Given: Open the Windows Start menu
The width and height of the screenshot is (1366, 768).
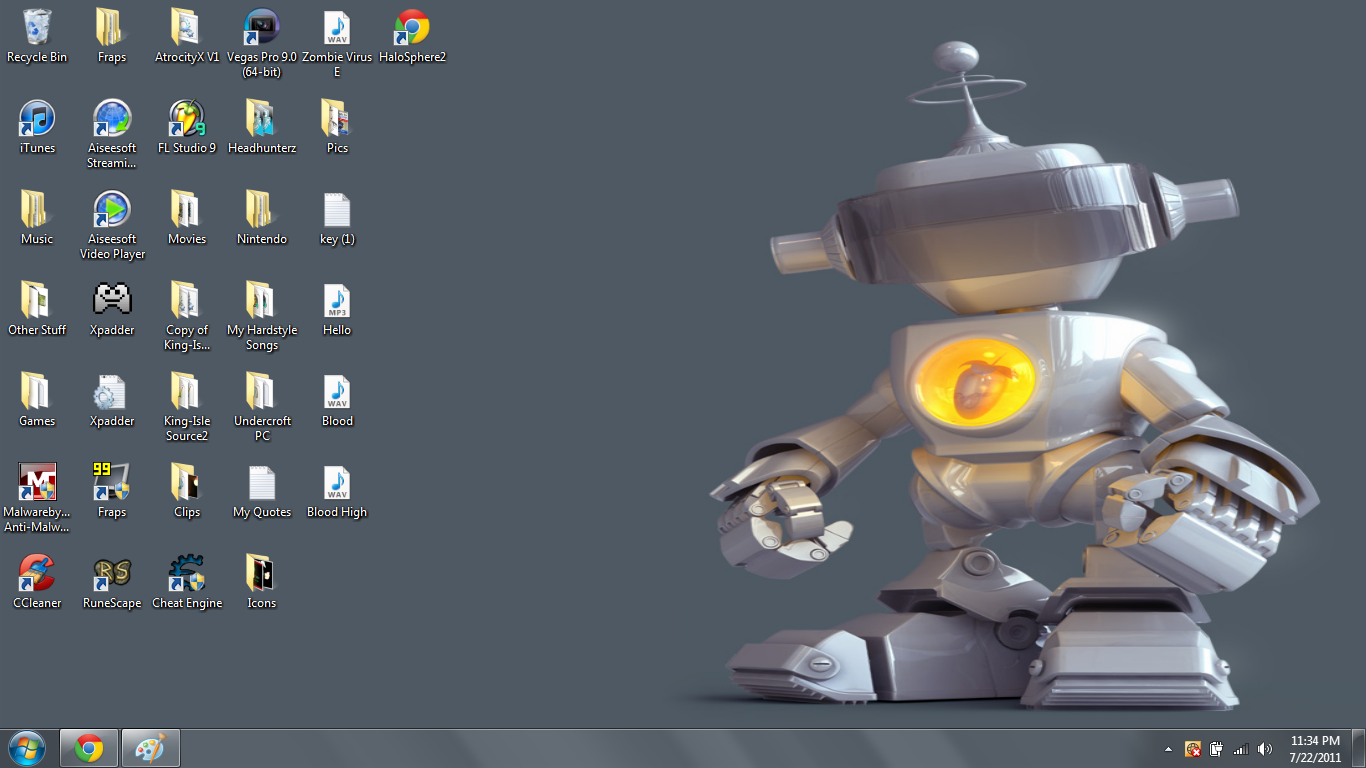Looking at the screenshot, I should point(27,748).
